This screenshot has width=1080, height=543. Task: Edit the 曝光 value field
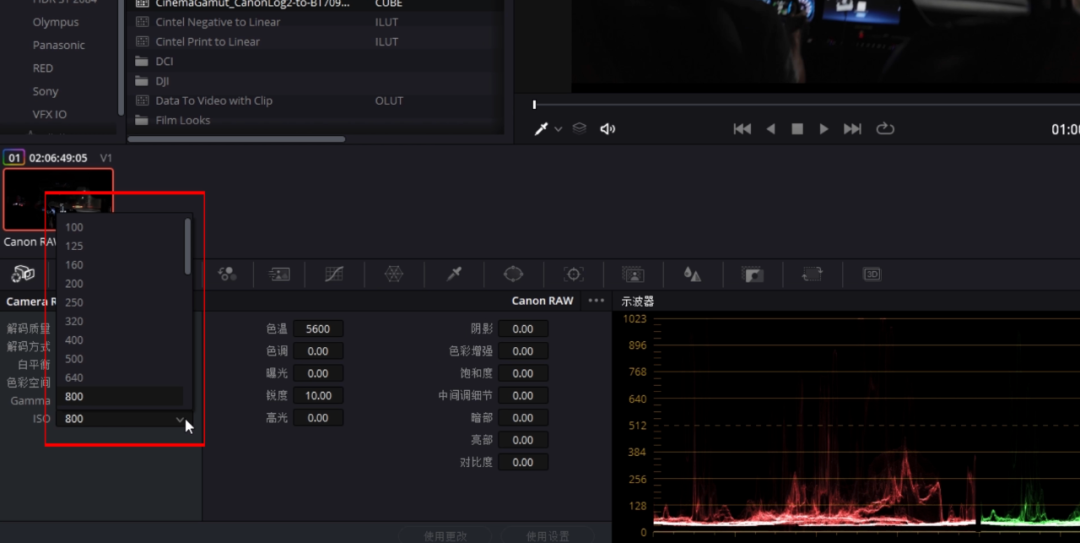click(x=318, y=373)
